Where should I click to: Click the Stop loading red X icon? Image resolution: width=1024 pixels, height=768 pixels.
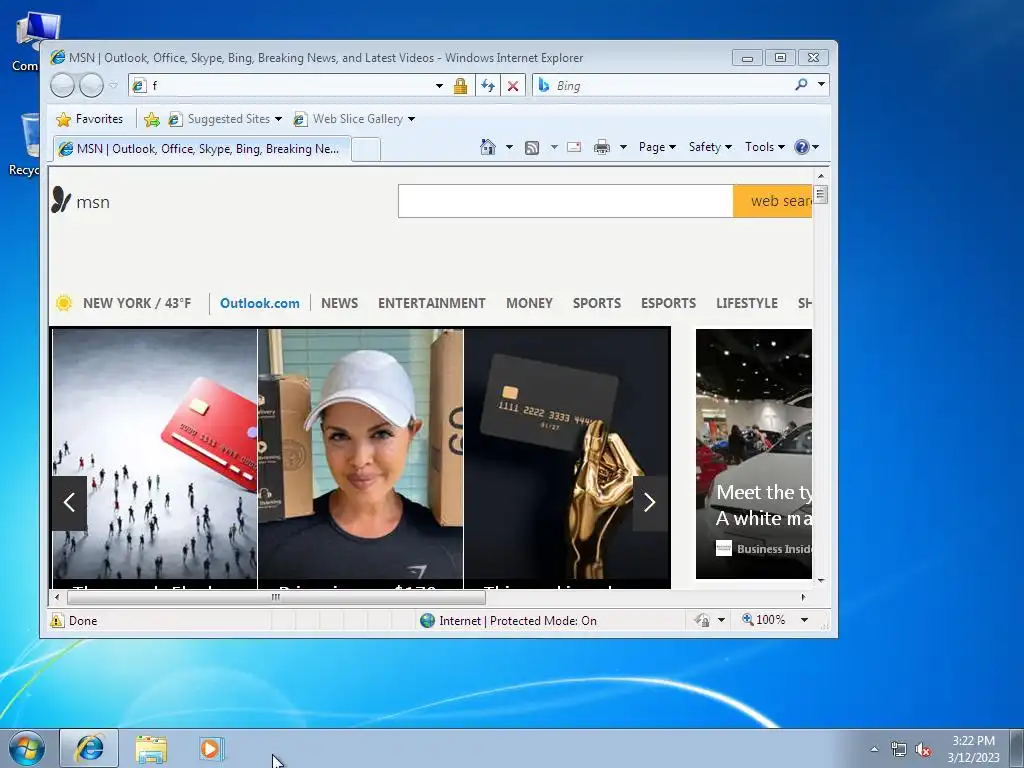tap(513, 86)
